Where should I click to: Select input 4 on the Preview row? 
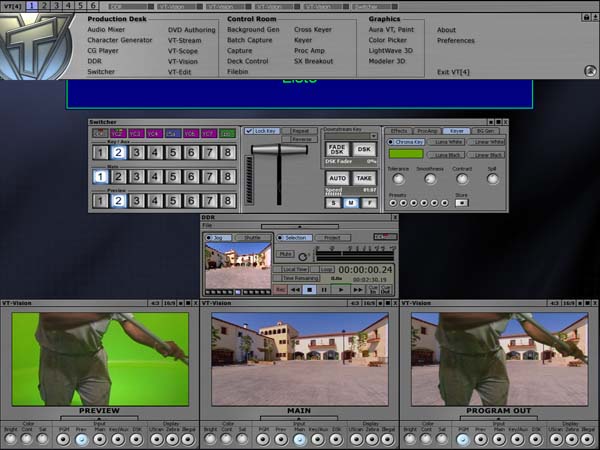point(155,201)
